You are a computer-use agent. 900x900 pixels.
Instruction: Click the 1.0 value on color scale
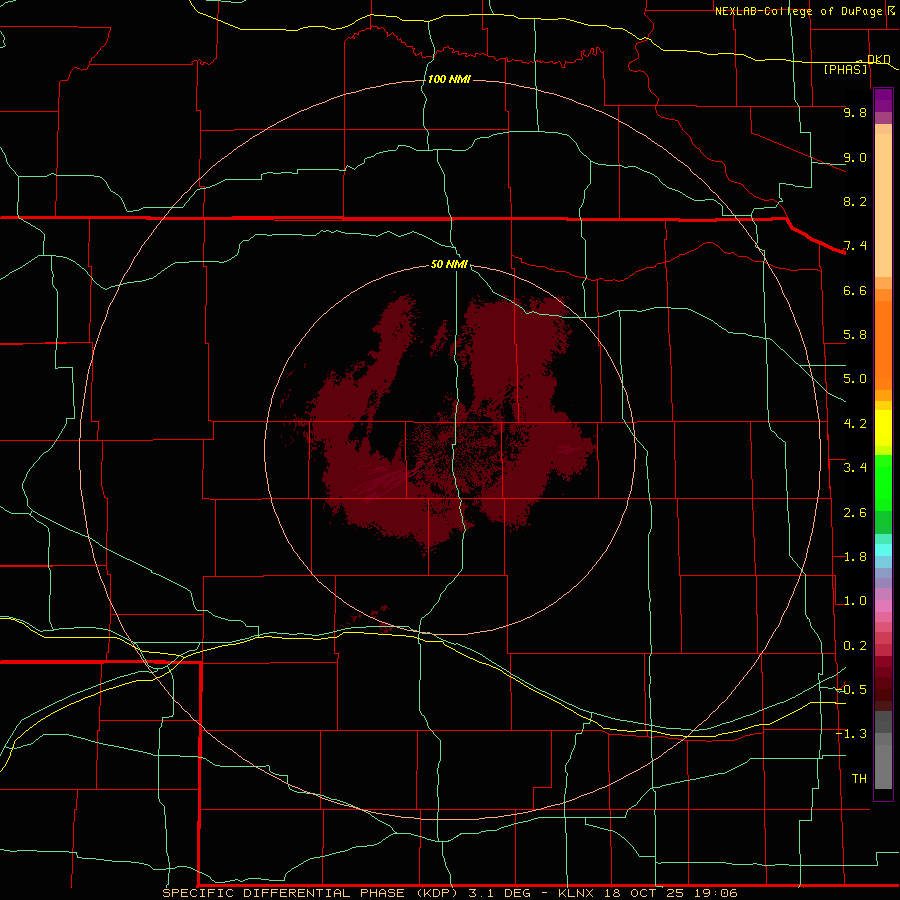coord(855,601)
